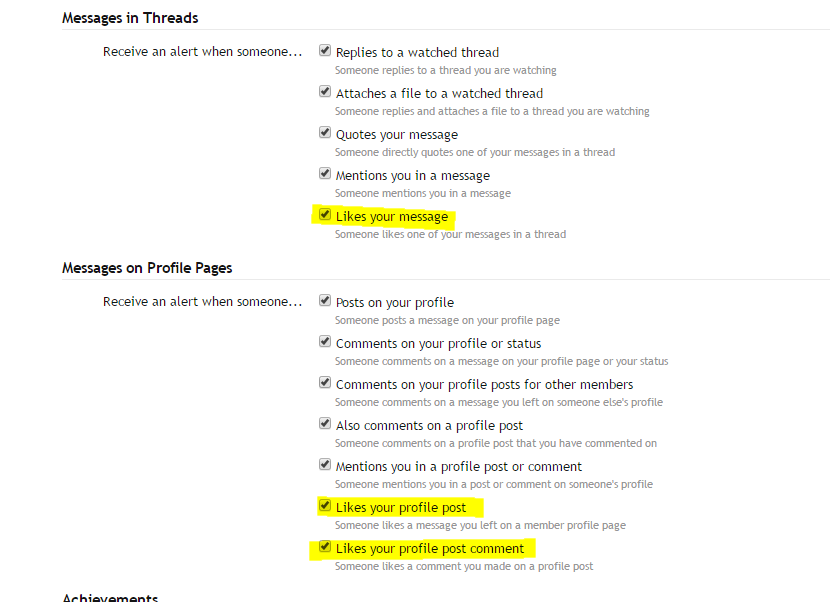Uncheck the 'Posts on your profile' checkbox
The image size is (830, 602).
pos(325,300)
